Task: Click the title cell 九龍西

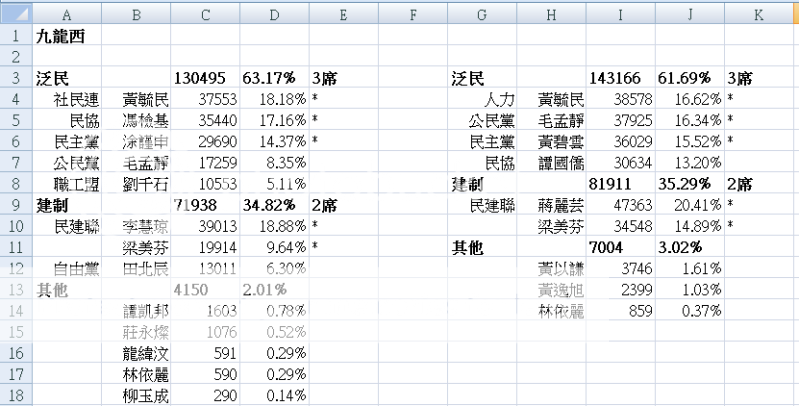Action: pos(67,35)
